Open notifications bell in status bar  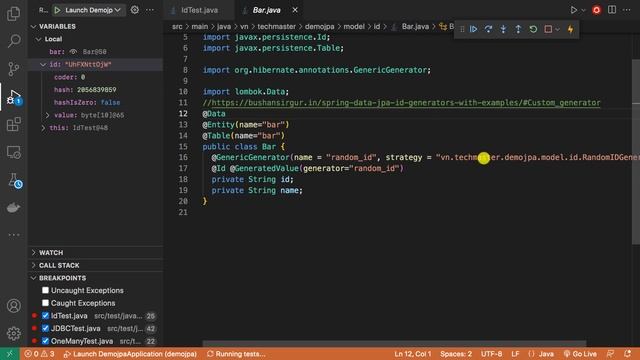627,354
